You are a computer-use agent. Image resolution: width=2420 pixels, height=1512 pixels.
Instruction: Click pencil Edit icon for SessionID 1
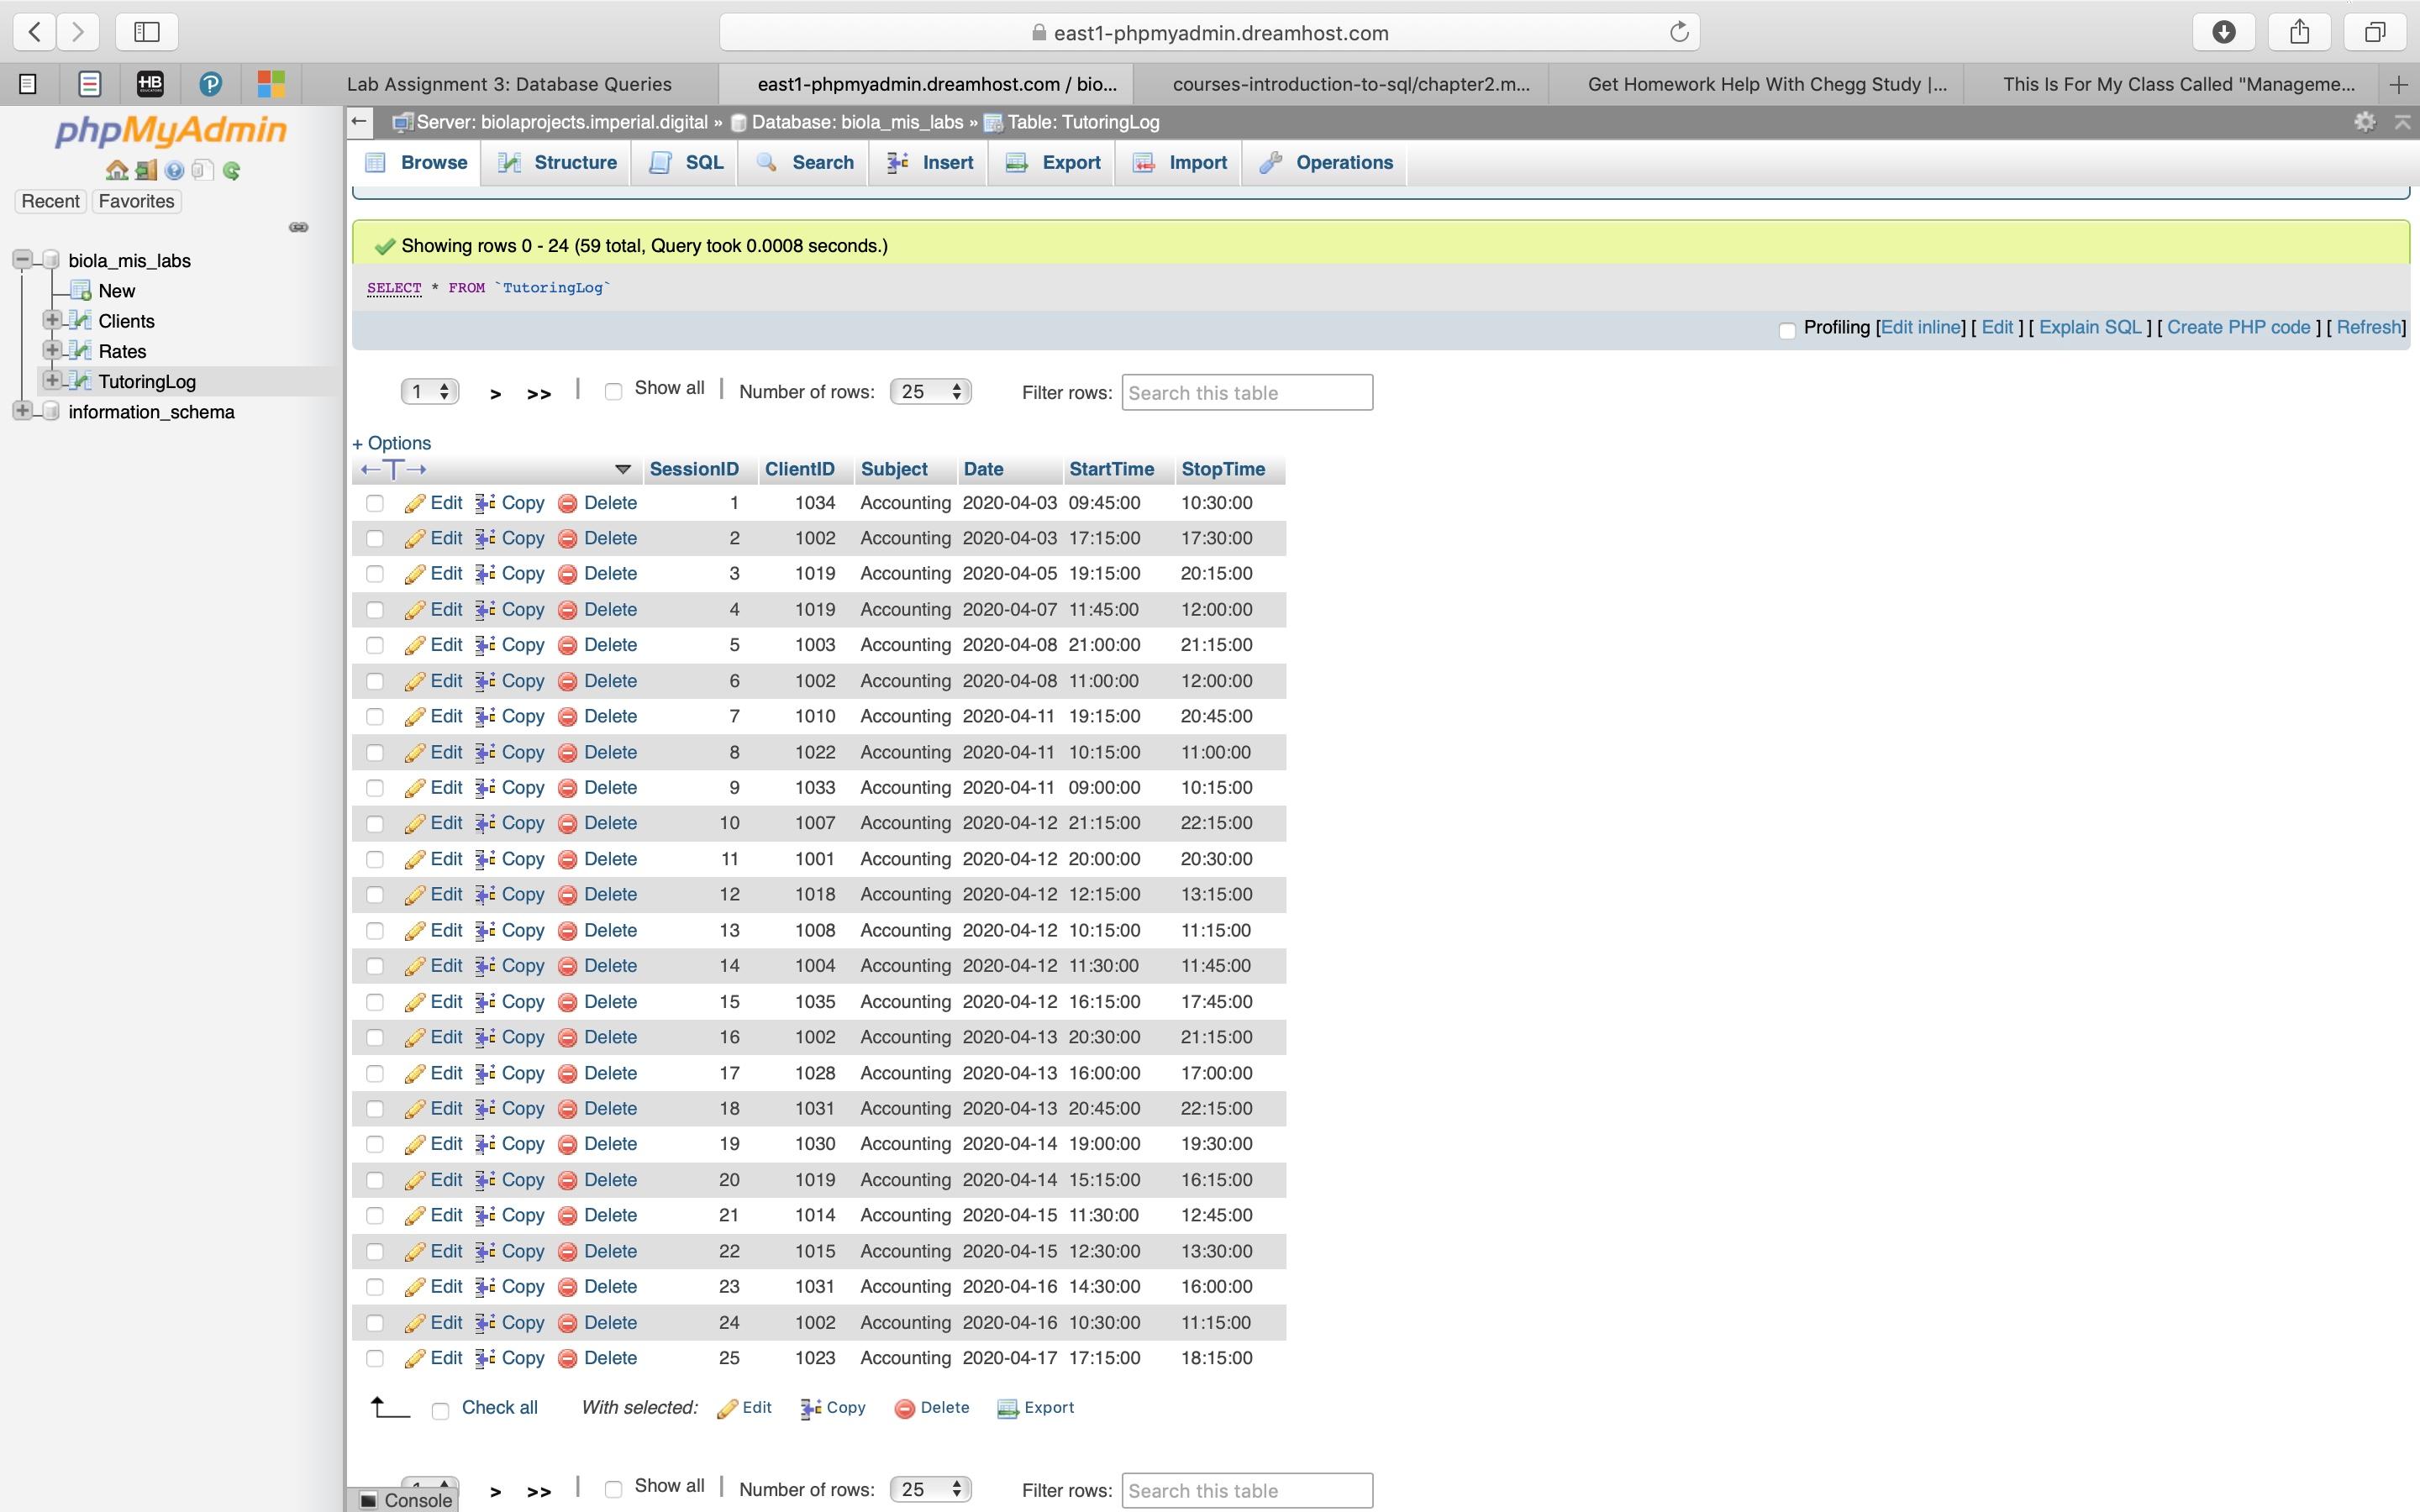[414, 503]
